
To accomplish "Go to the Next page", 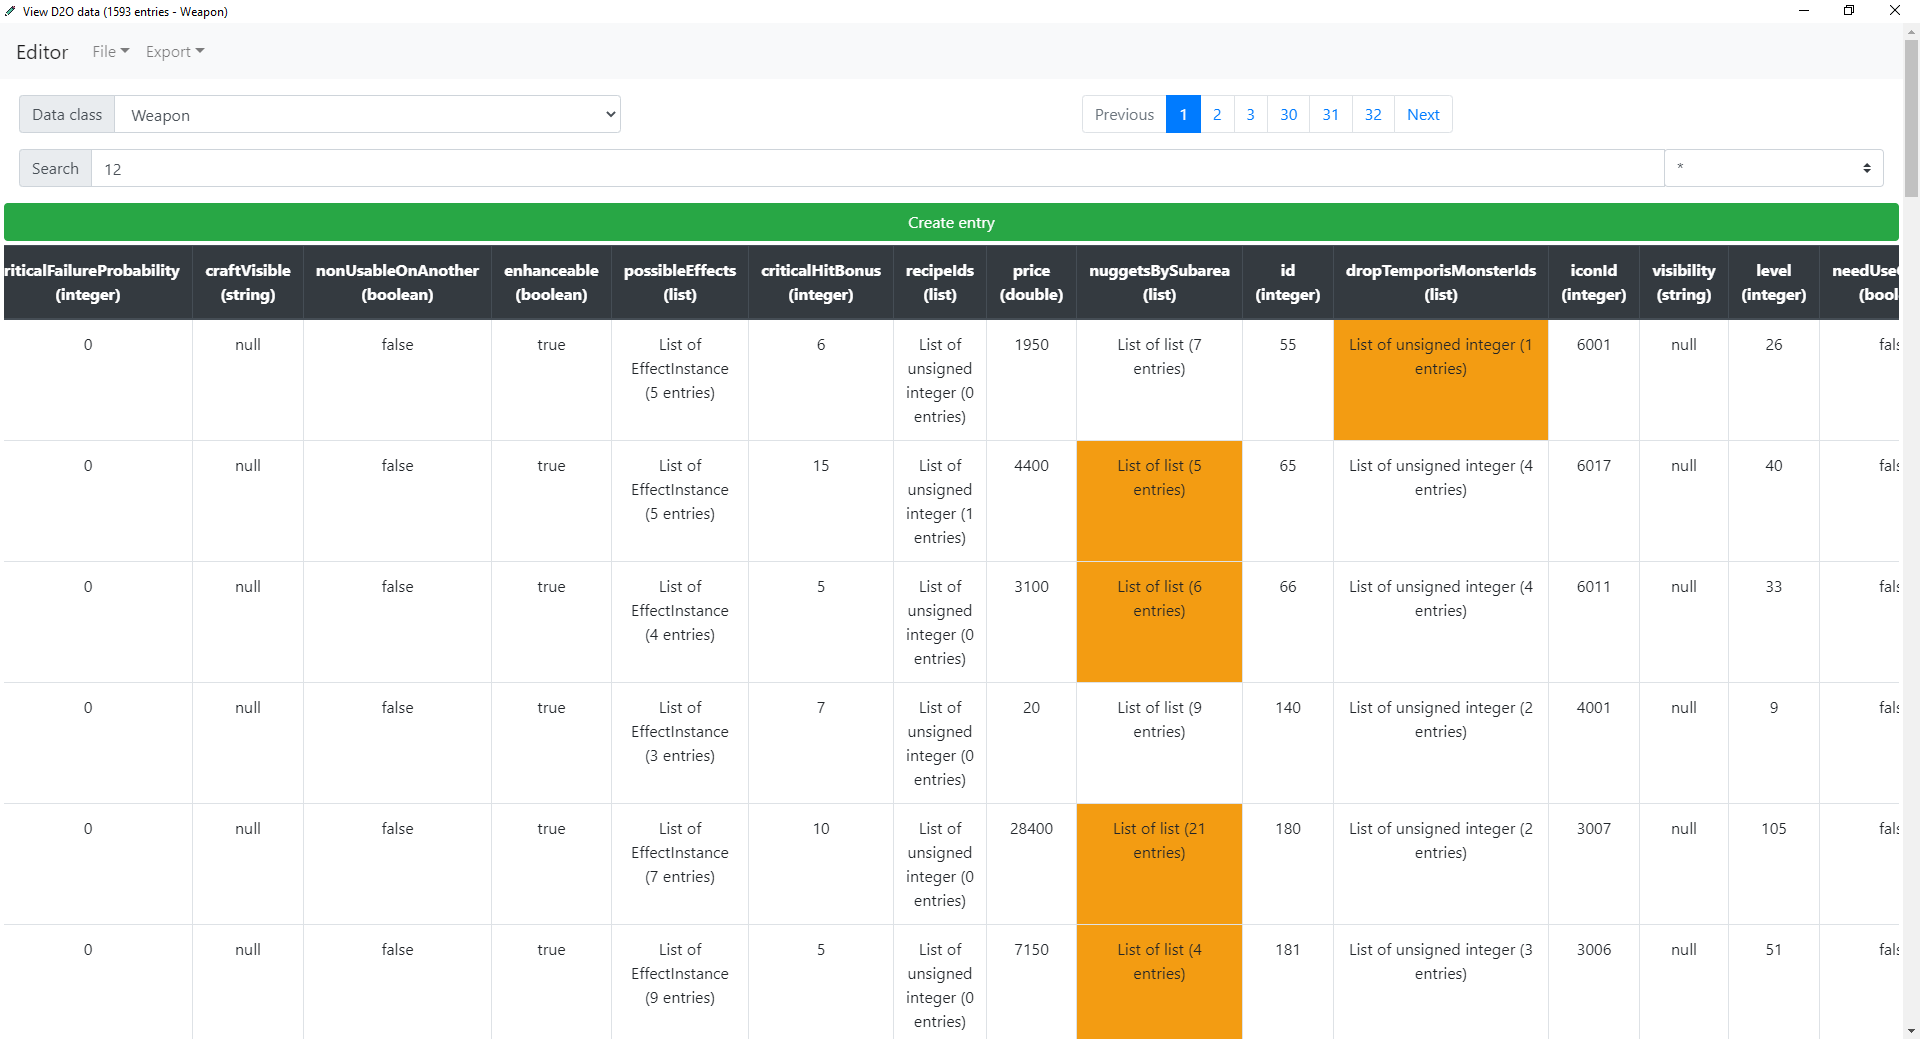I will [x=1422, y=115].
